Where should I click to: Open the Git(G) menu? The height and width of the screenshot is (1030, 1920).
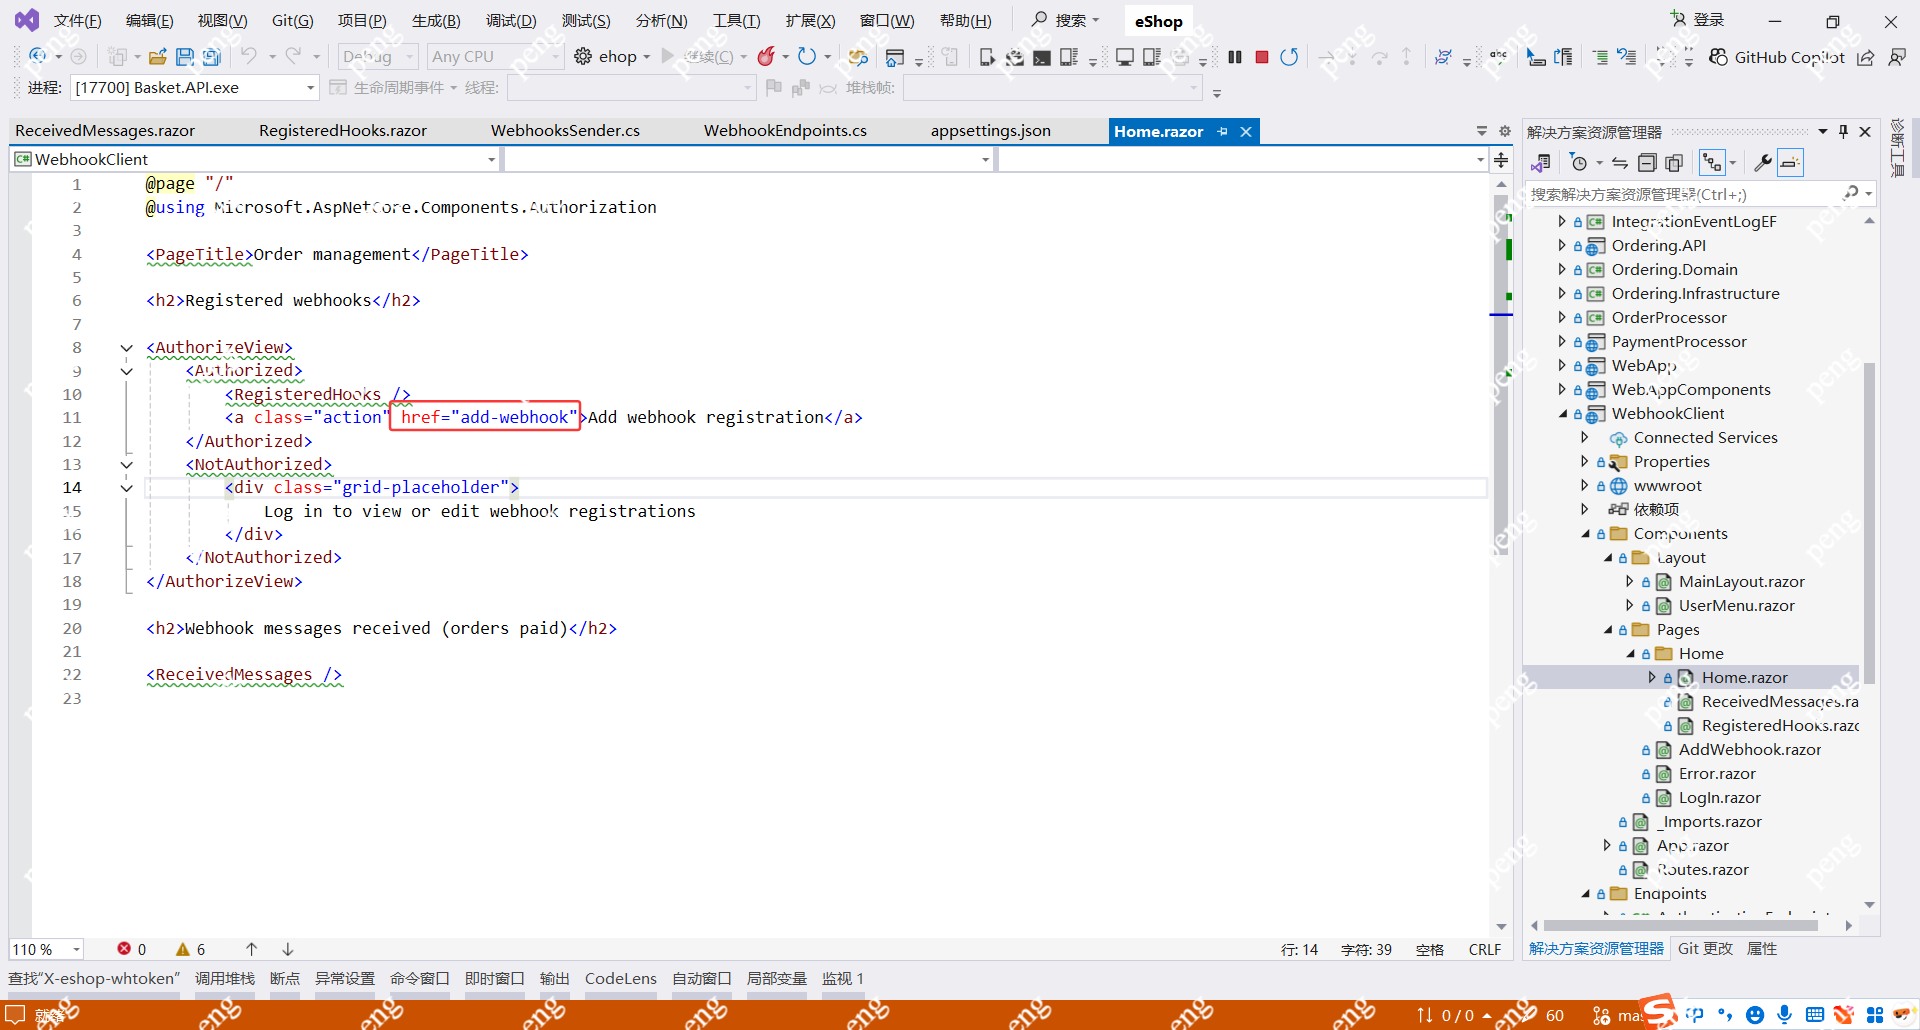292,21
